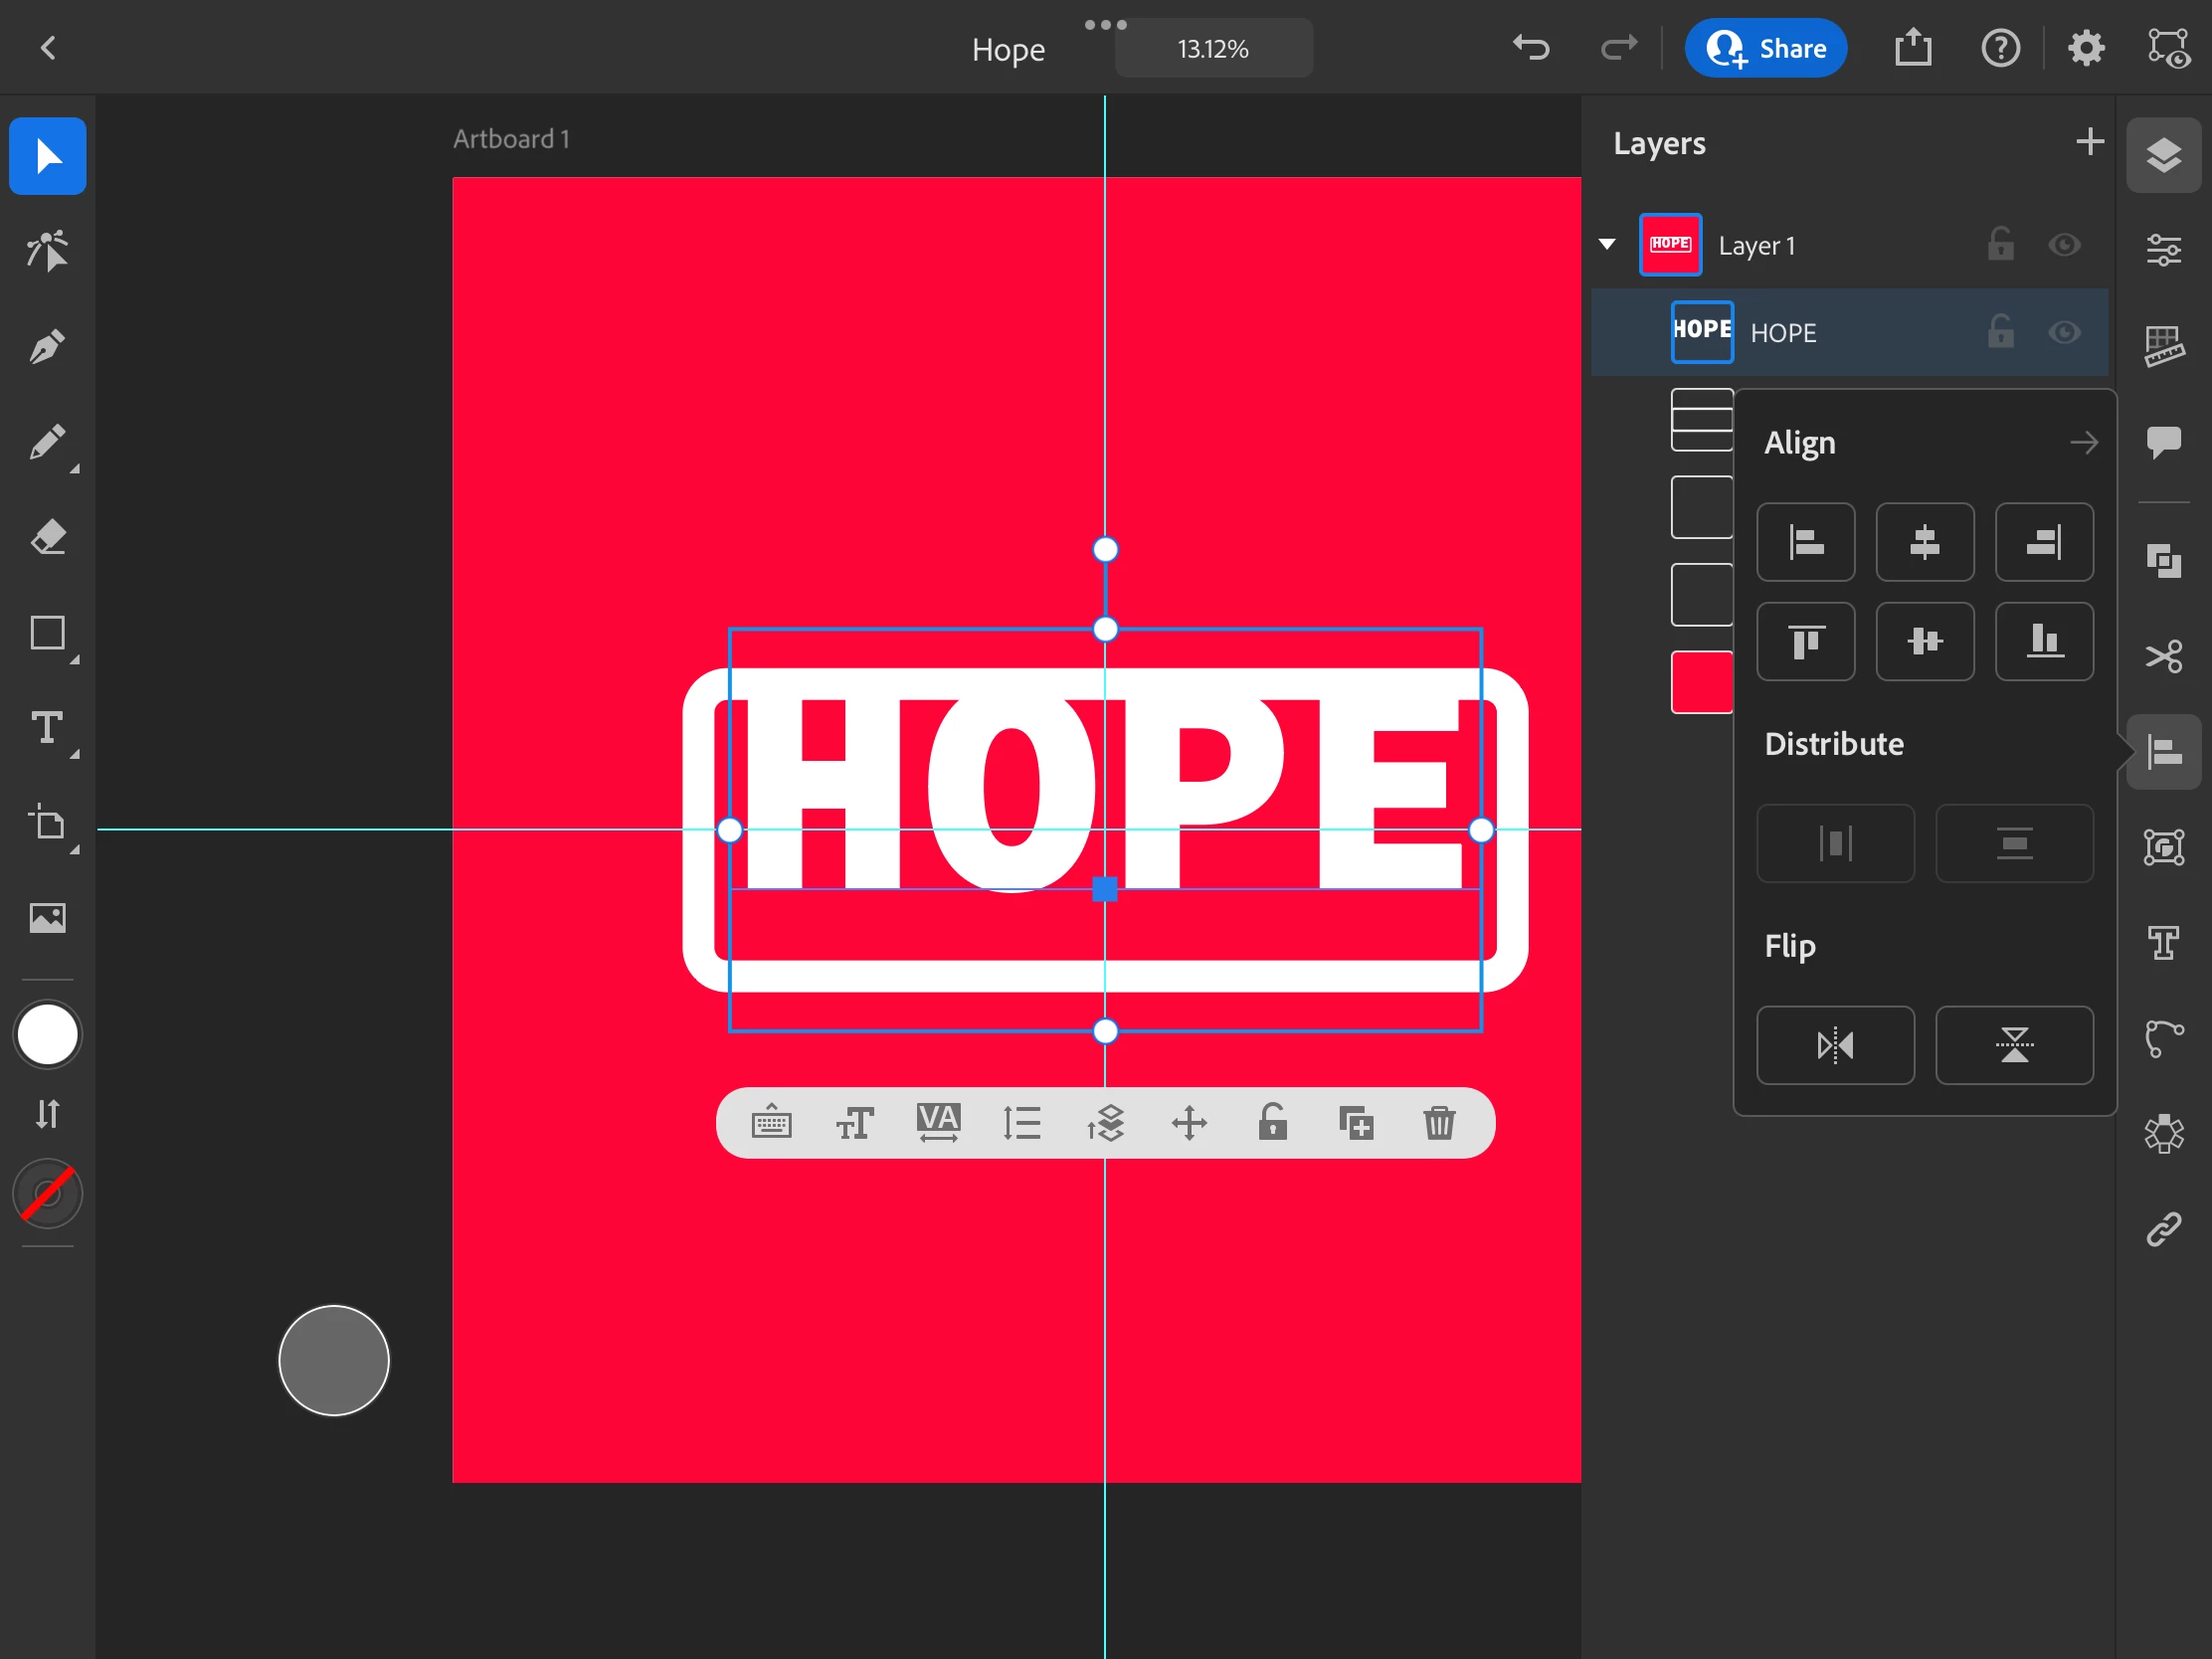Open the Place Image tool
The height and width of the screenshot is (1659, 2212).
[x=47, y=918]
